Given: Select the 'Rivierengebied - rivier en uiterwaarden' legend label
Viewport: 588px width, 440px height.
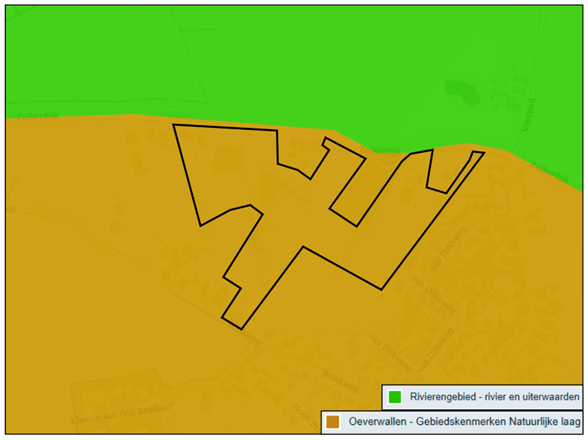Looking at the screenshot, I should [x=494, y=397].
